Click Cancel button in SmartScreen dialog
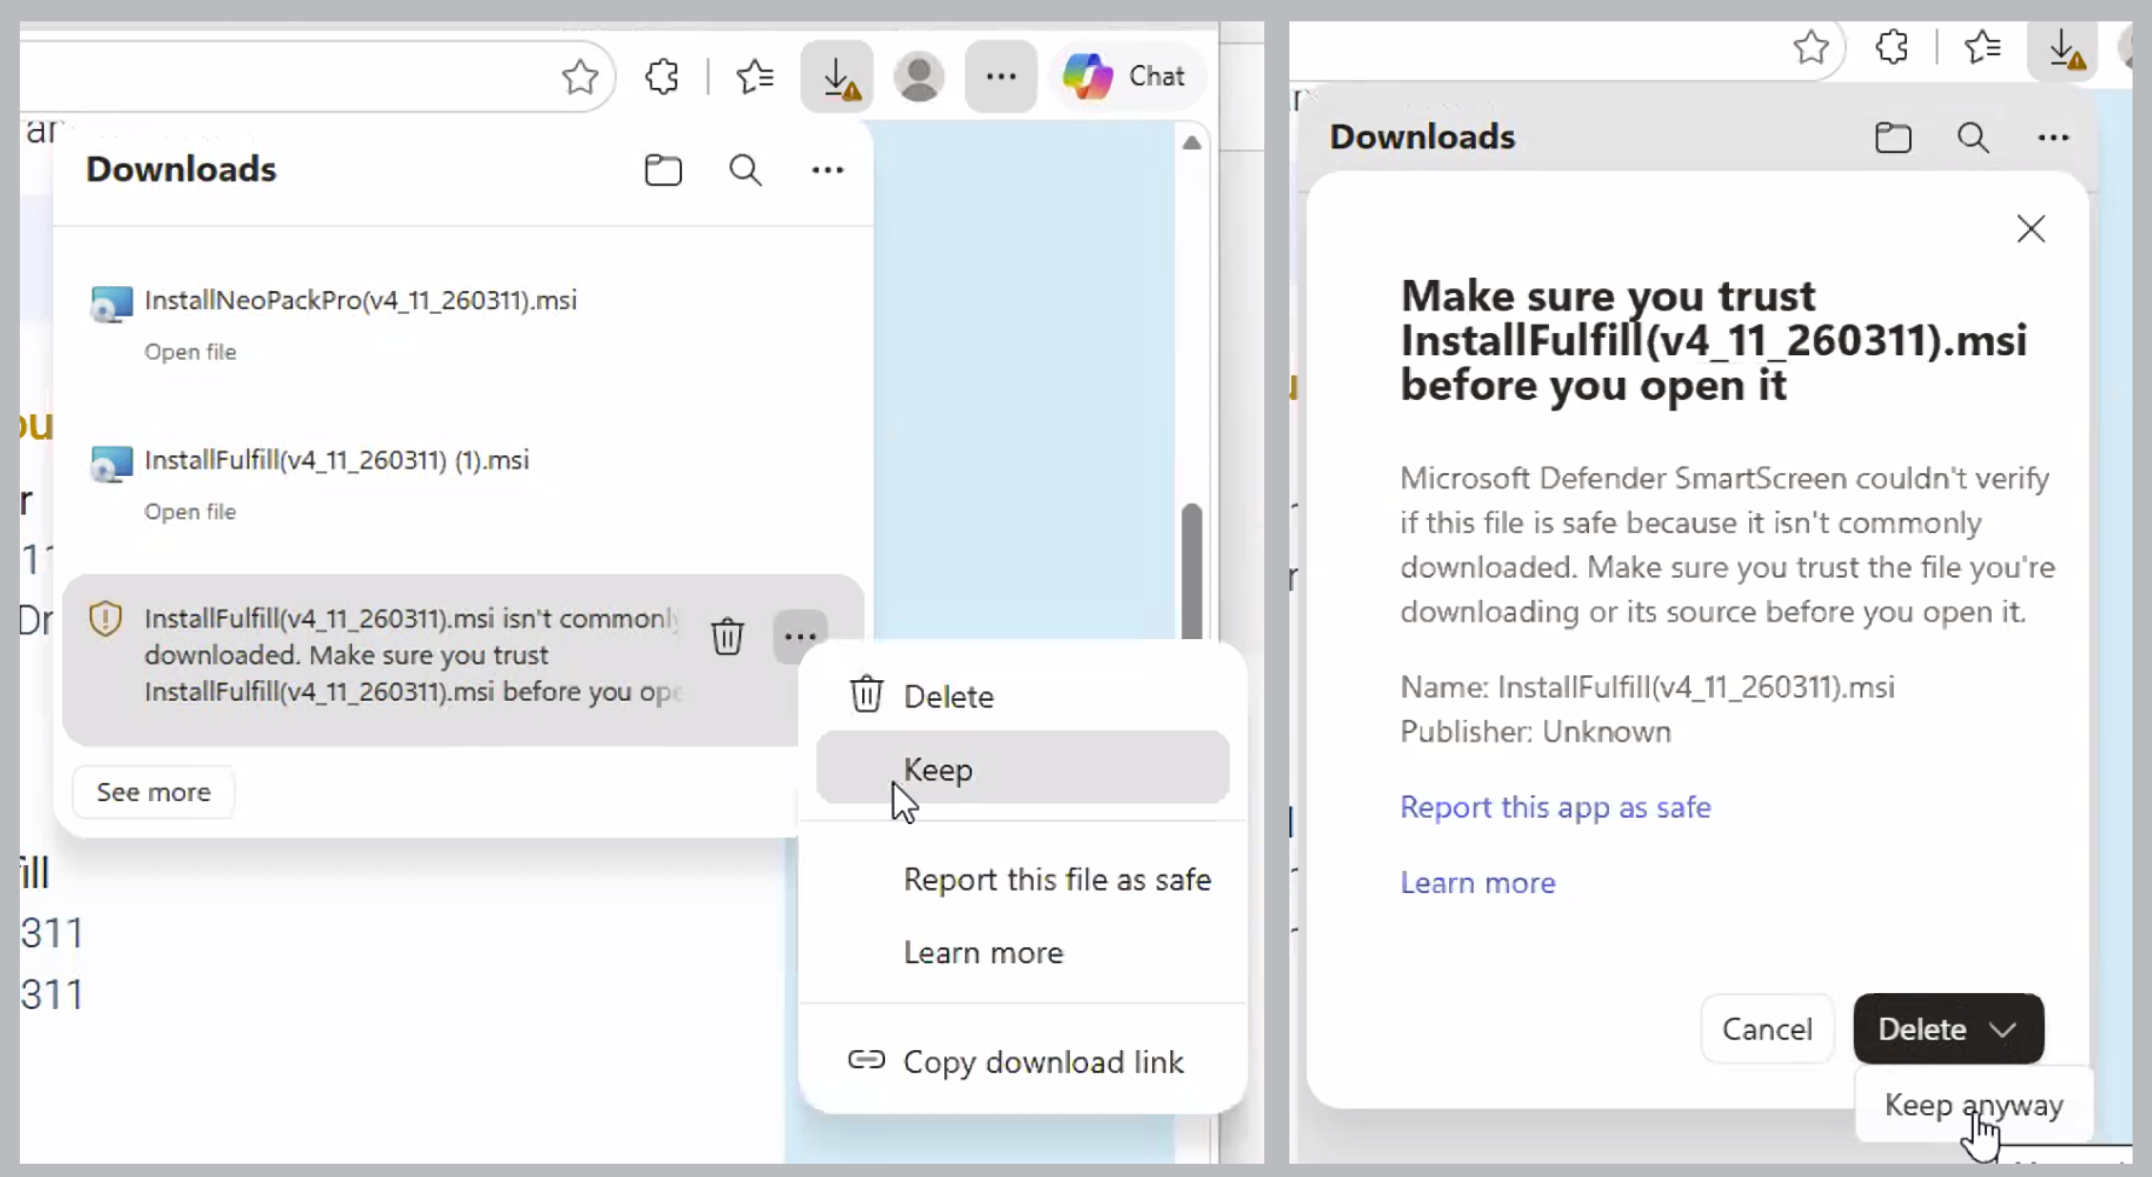 point(1767,1028)
